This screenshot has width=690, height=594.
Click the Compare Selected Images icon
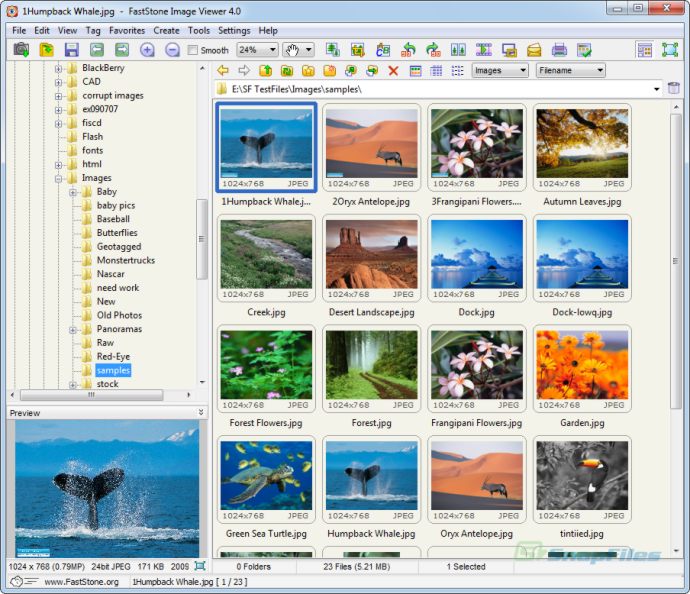(x=458, y=50)
